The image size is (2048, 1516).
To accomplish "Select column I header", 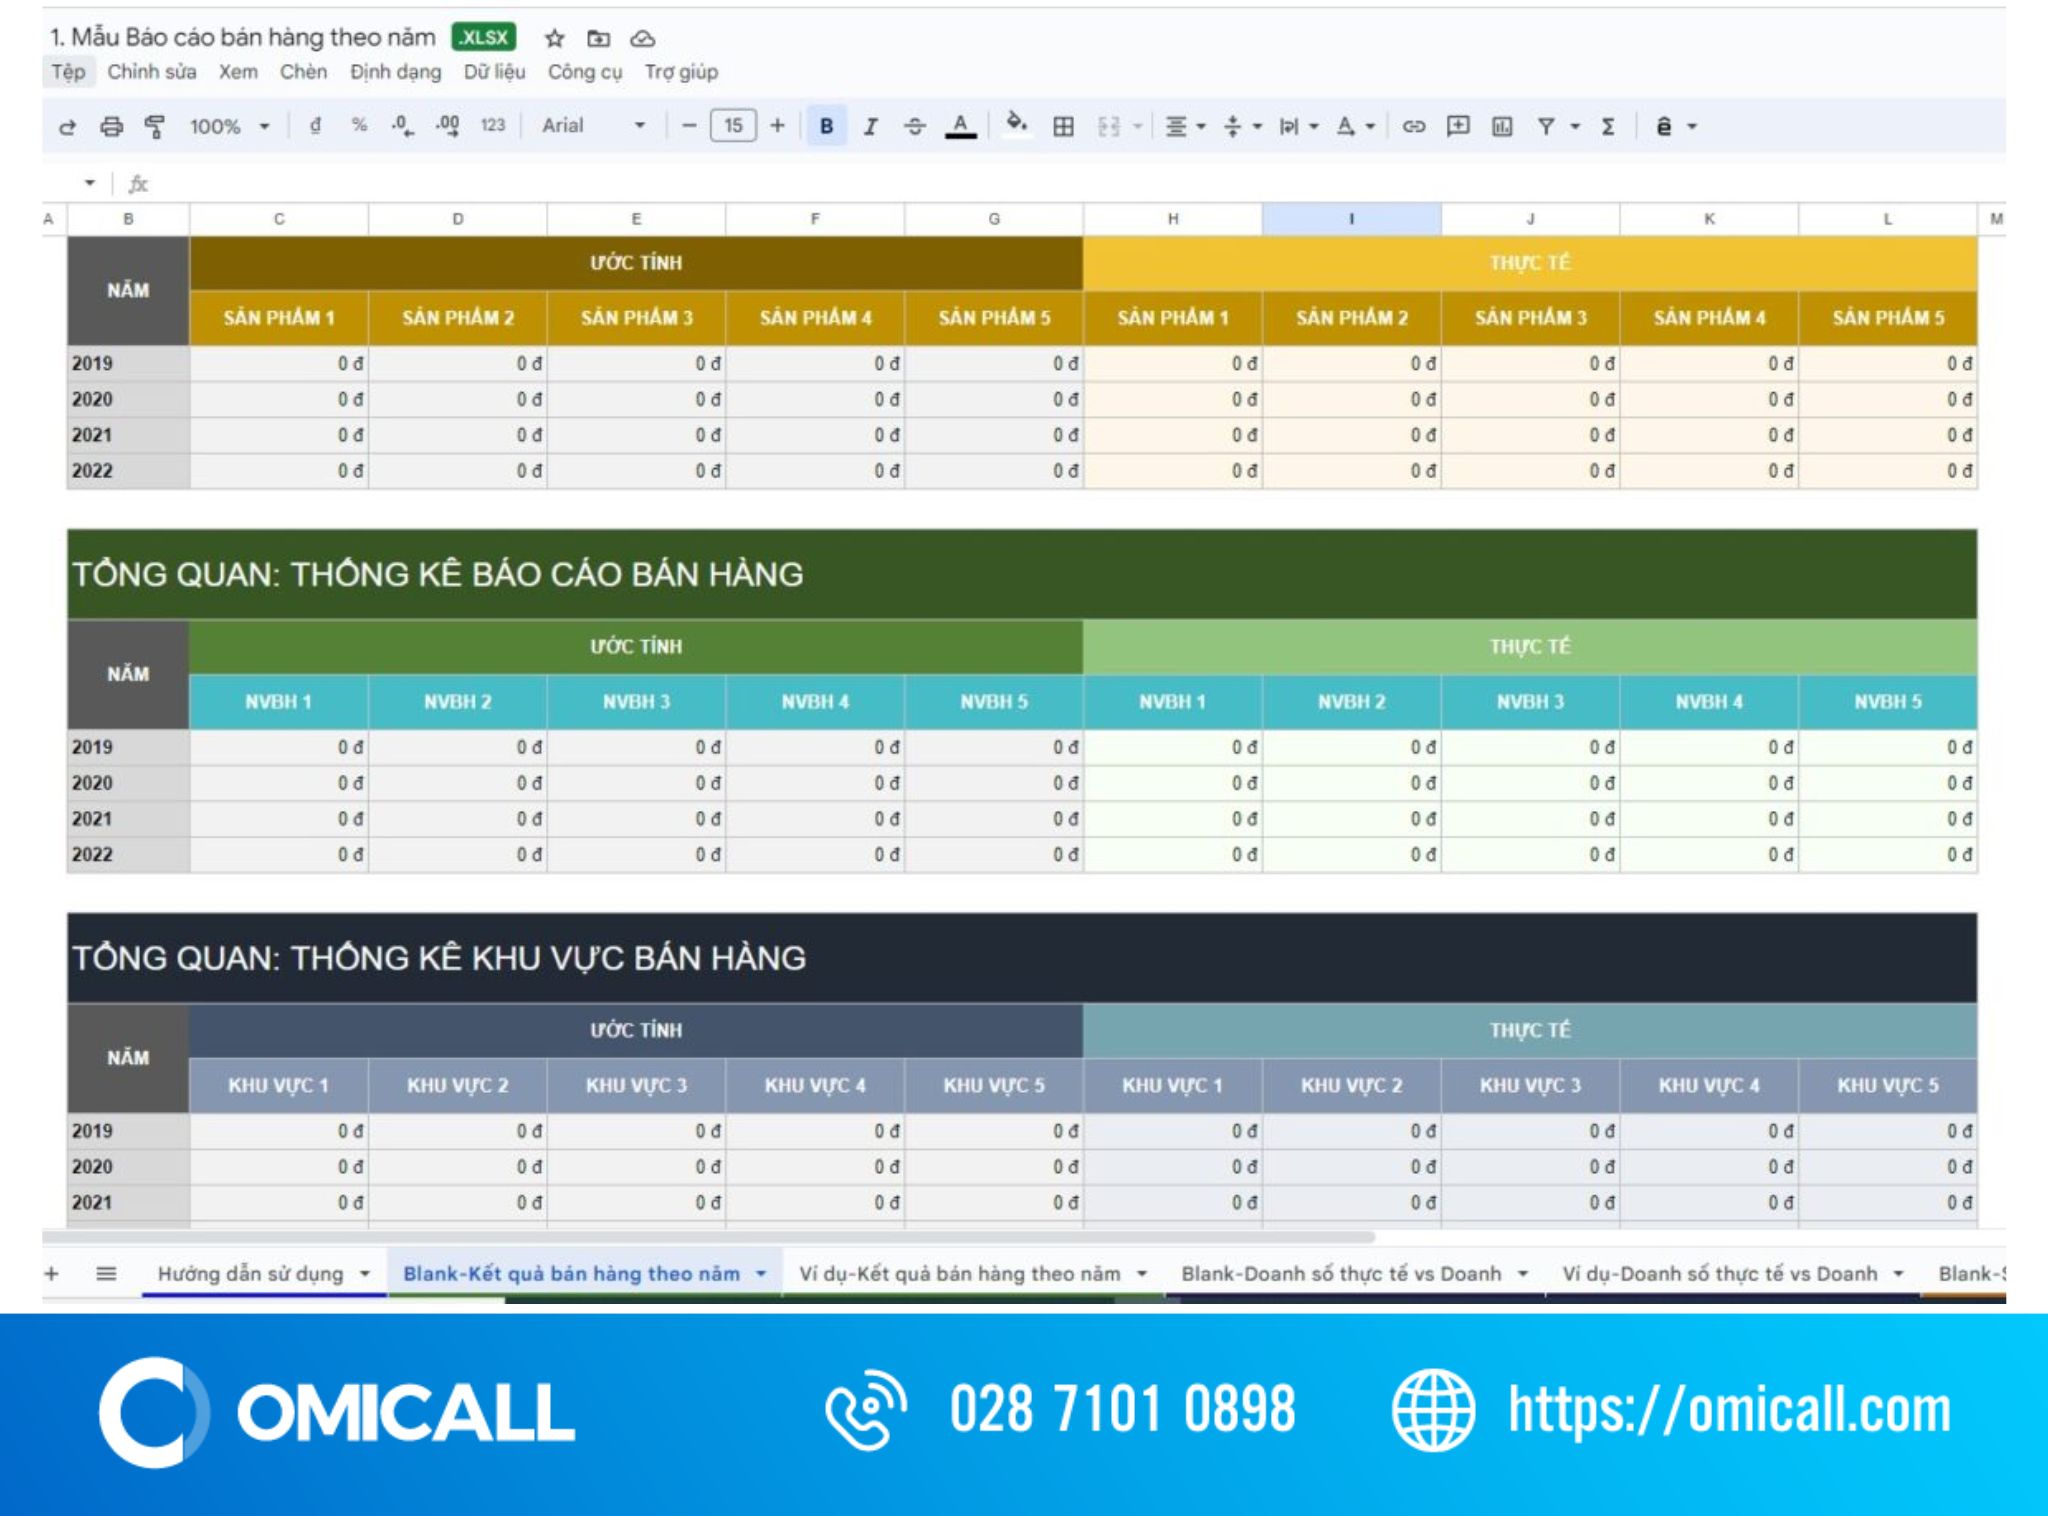I will [x=1351, y=219].
